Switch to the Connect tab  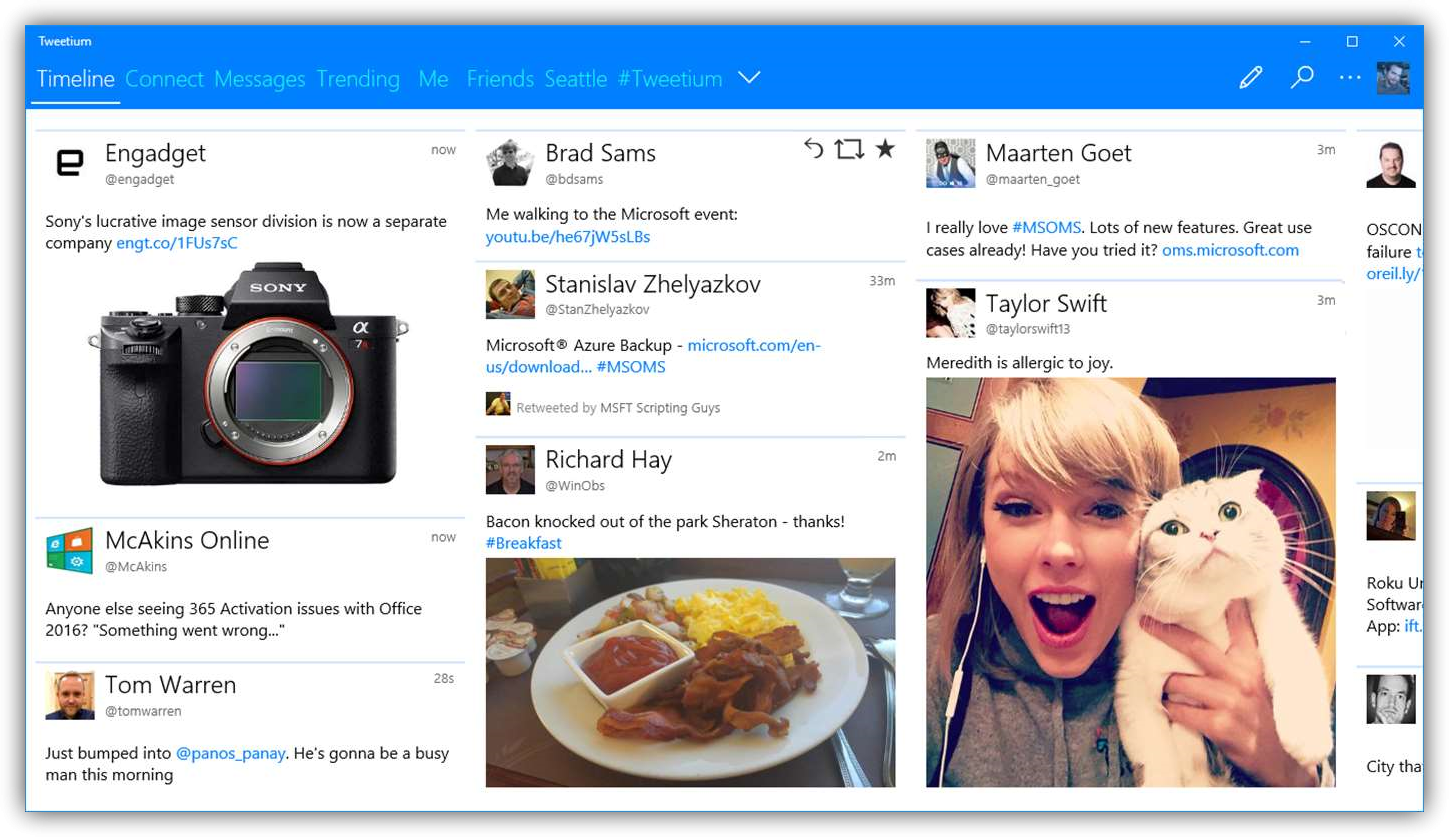[165, 79]
